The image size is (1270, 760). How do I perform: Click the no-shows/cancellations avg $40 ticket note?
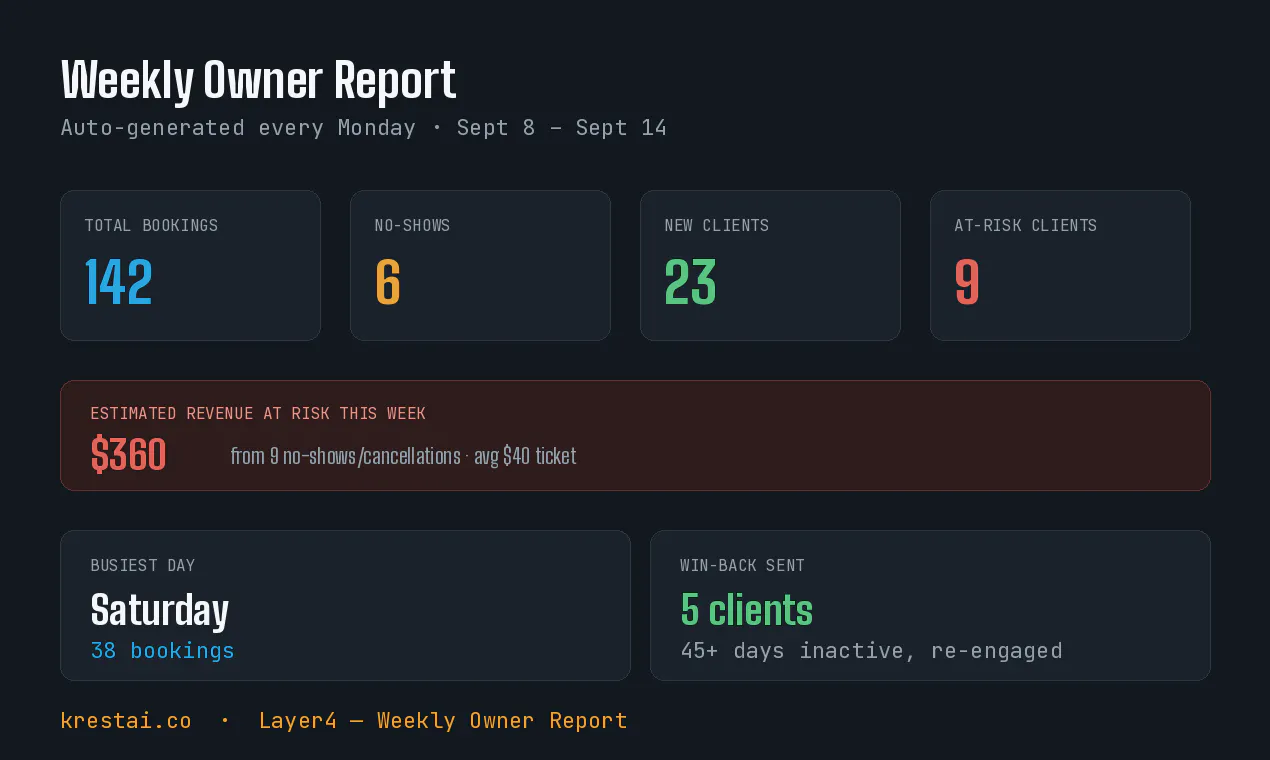click(403, 457)
